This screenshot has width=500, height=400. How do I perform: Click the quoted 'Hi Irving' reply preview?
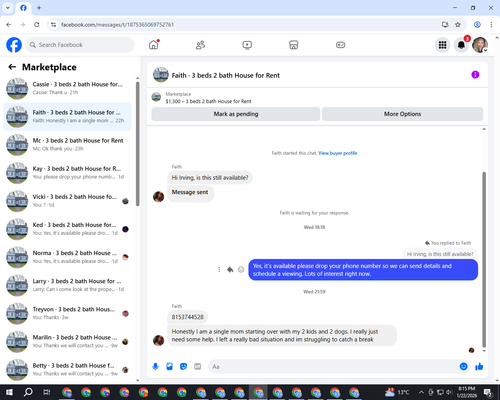[440, 254]
